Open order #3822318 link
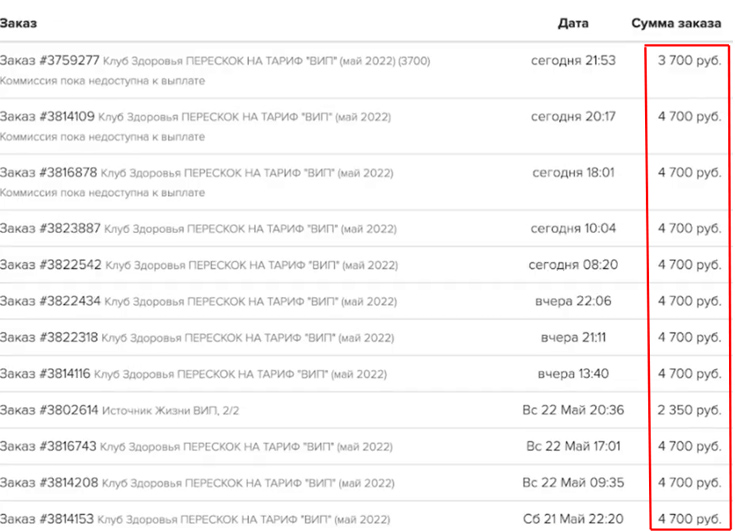This screenshot has height=531, width=735. pos(49,337)
